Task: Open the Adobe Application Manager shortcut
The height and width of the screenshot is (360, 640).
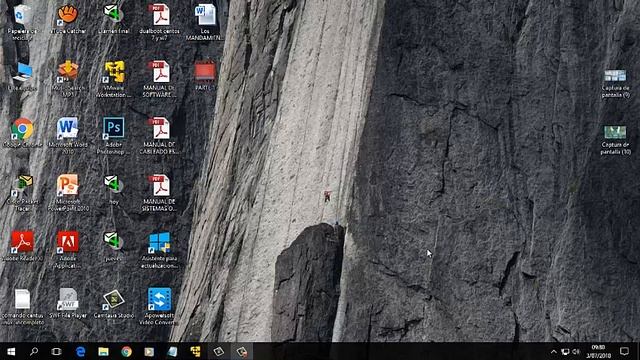Action: point(68,249)
